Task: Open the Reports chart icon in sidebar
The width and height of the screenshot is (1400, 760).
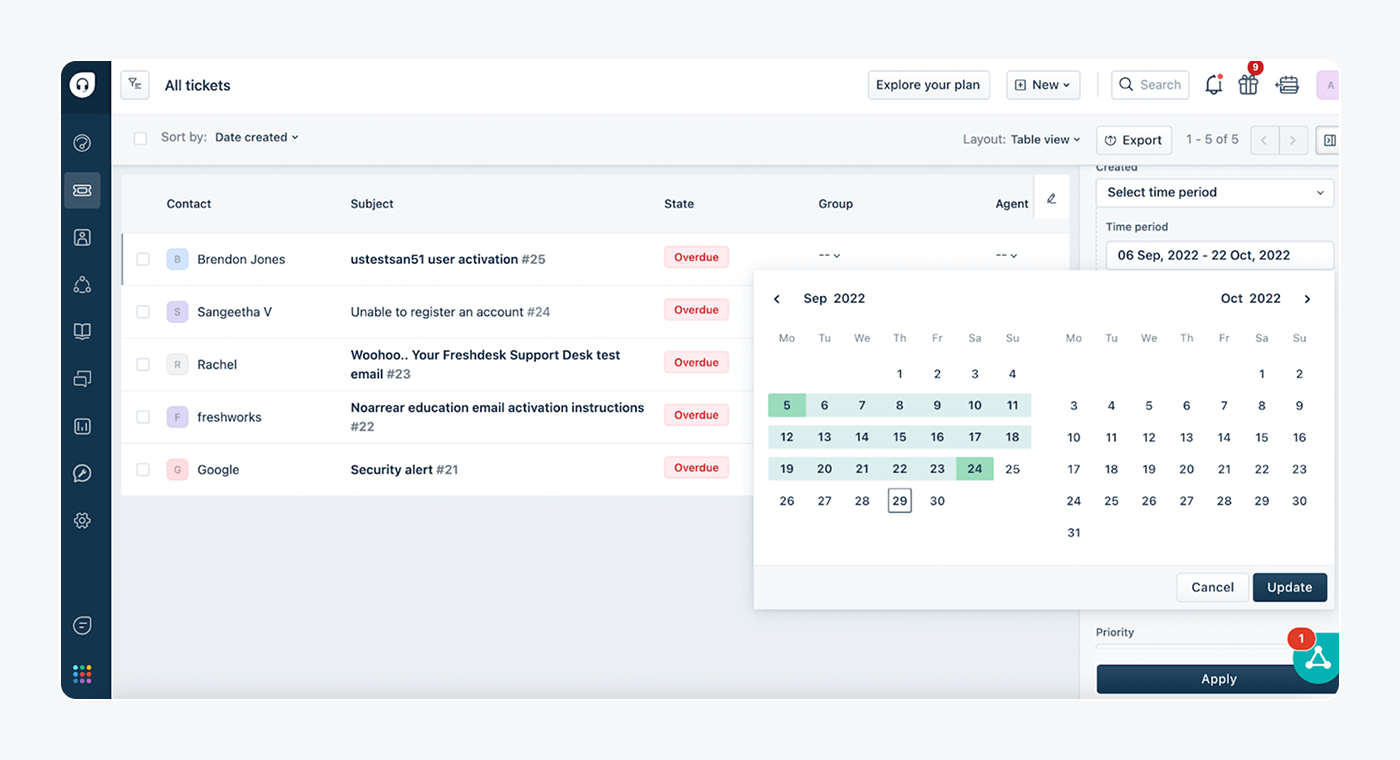Action: [x=82, y=426]
